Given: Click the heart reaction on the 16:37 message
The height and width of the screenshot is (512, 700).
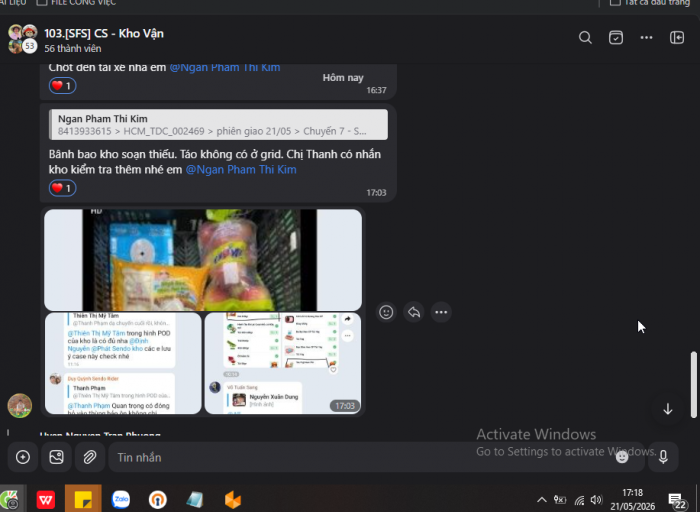Looking at the screenshot, I should point(62,86).
